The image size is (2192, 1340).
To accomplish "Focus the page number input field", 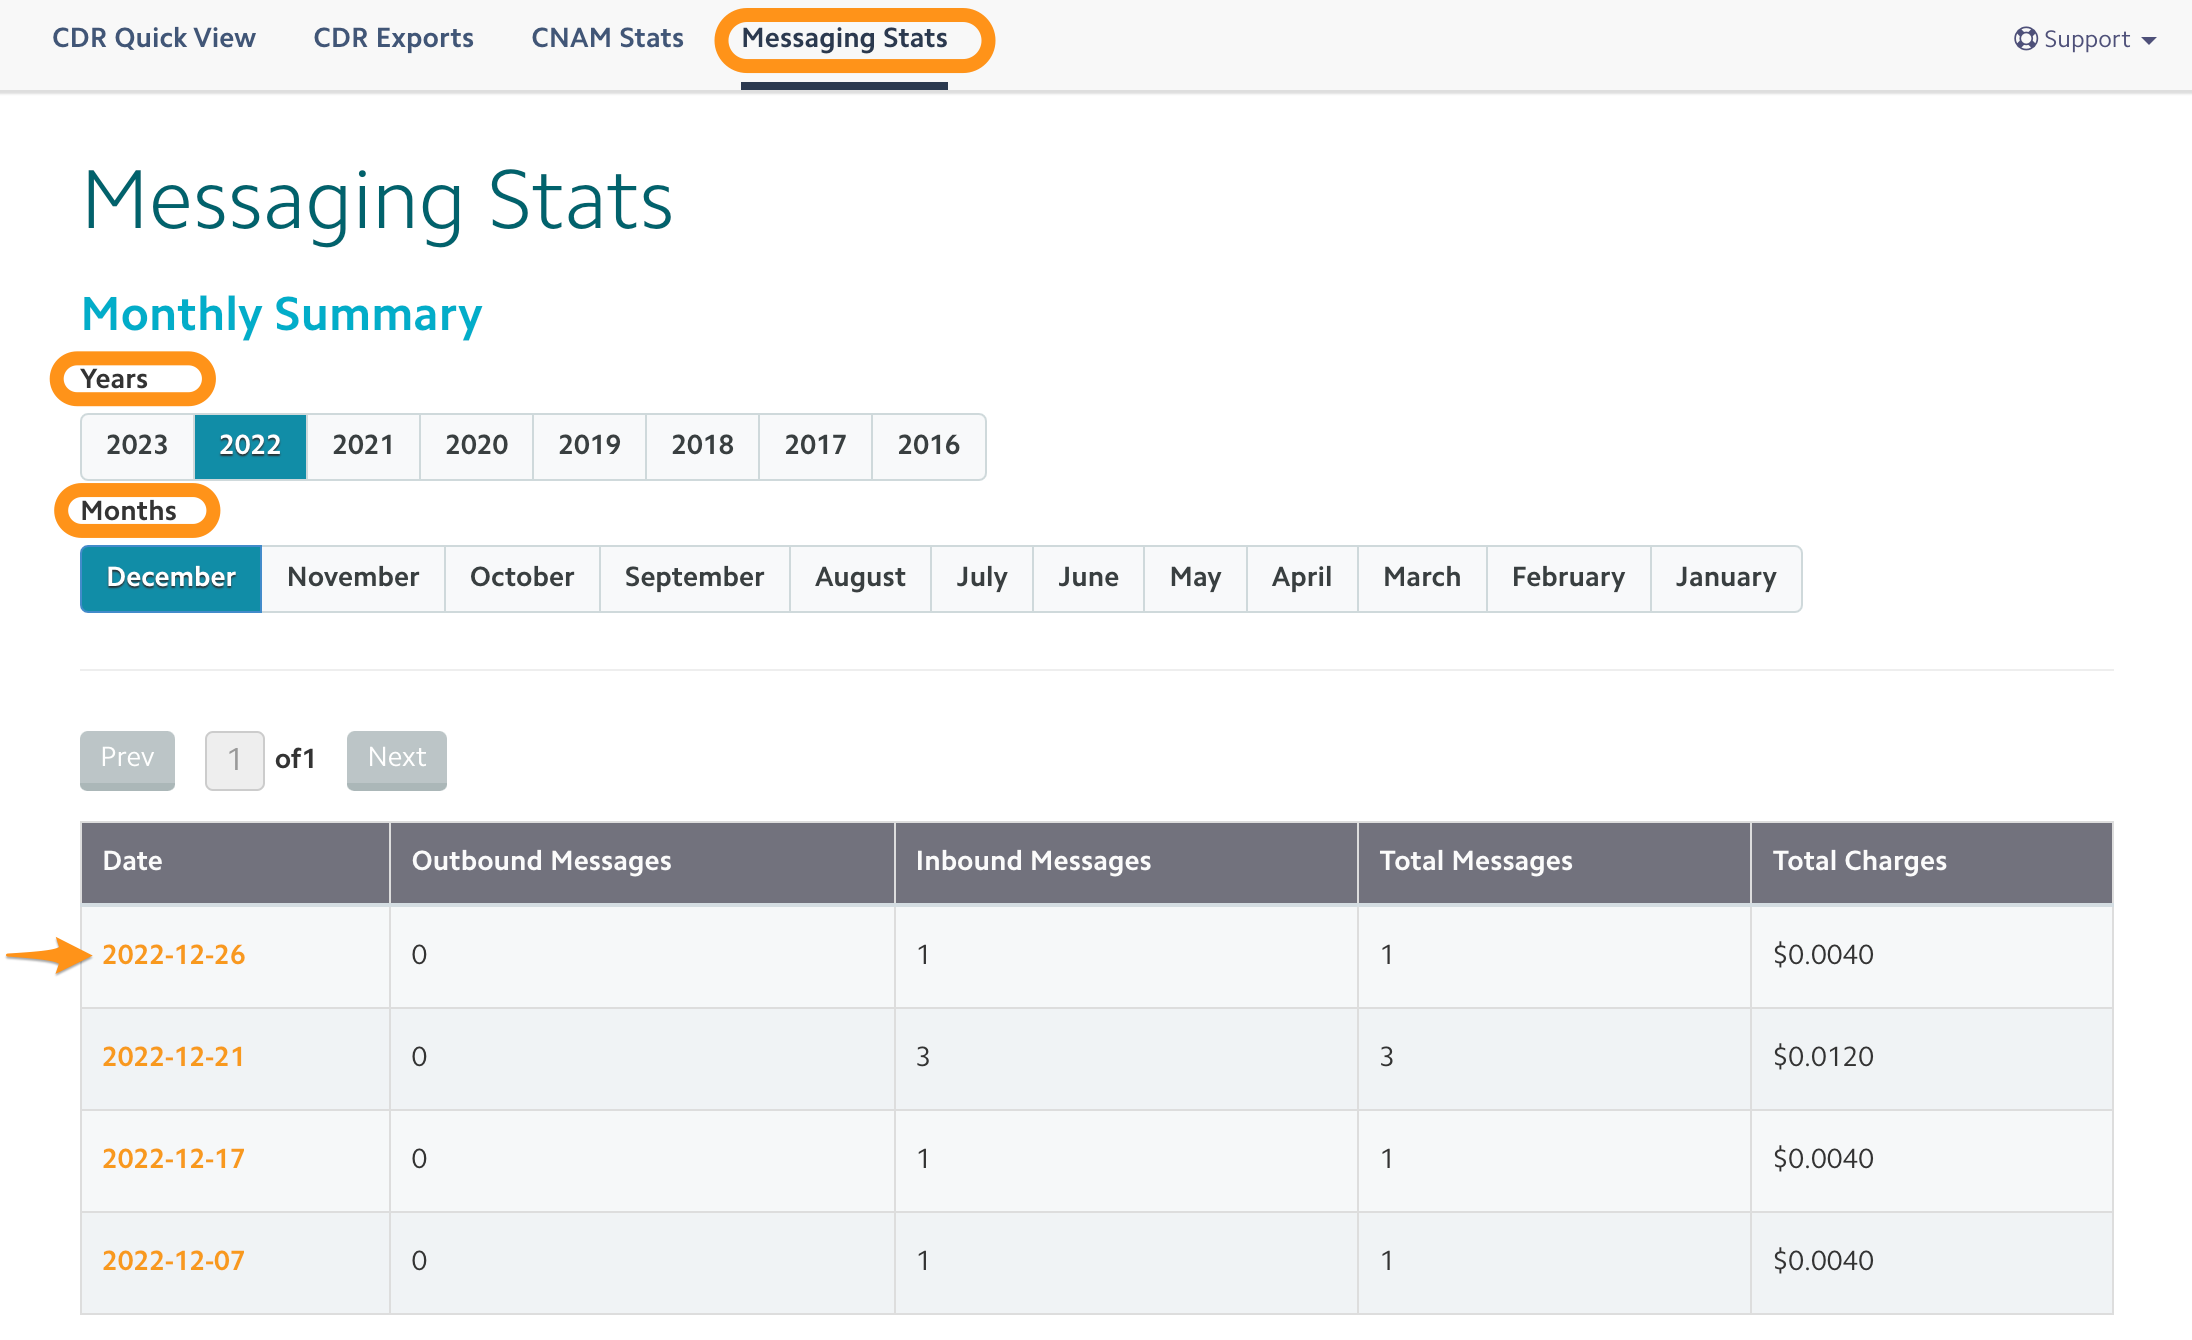I will pos(235,760).
